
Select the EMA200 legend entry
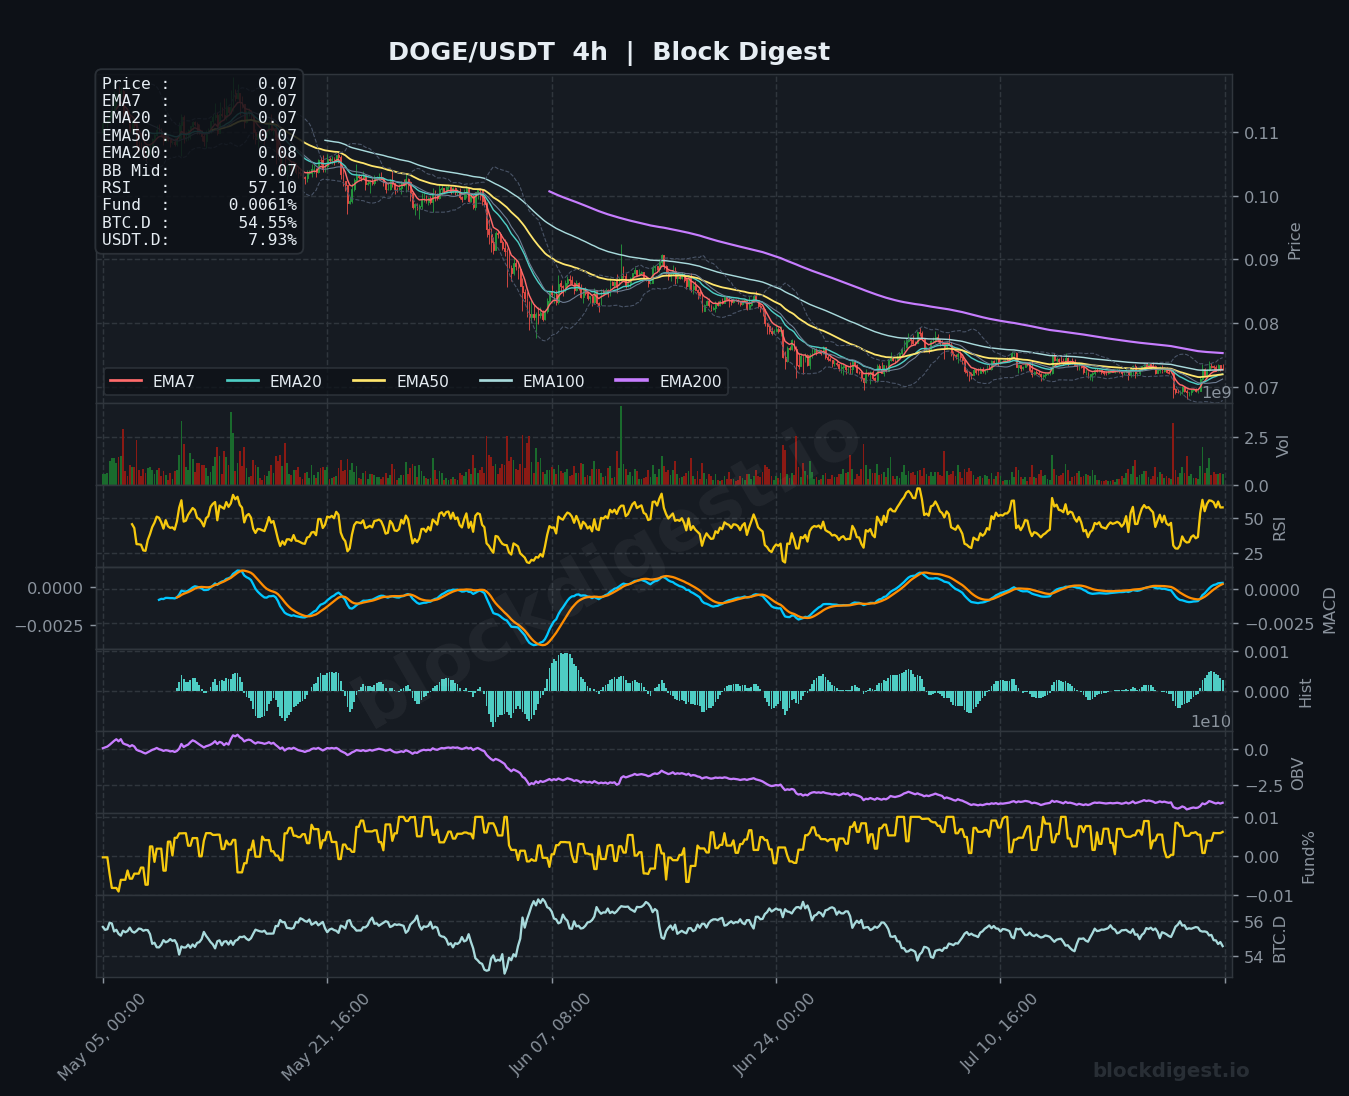tap(669, 381)
